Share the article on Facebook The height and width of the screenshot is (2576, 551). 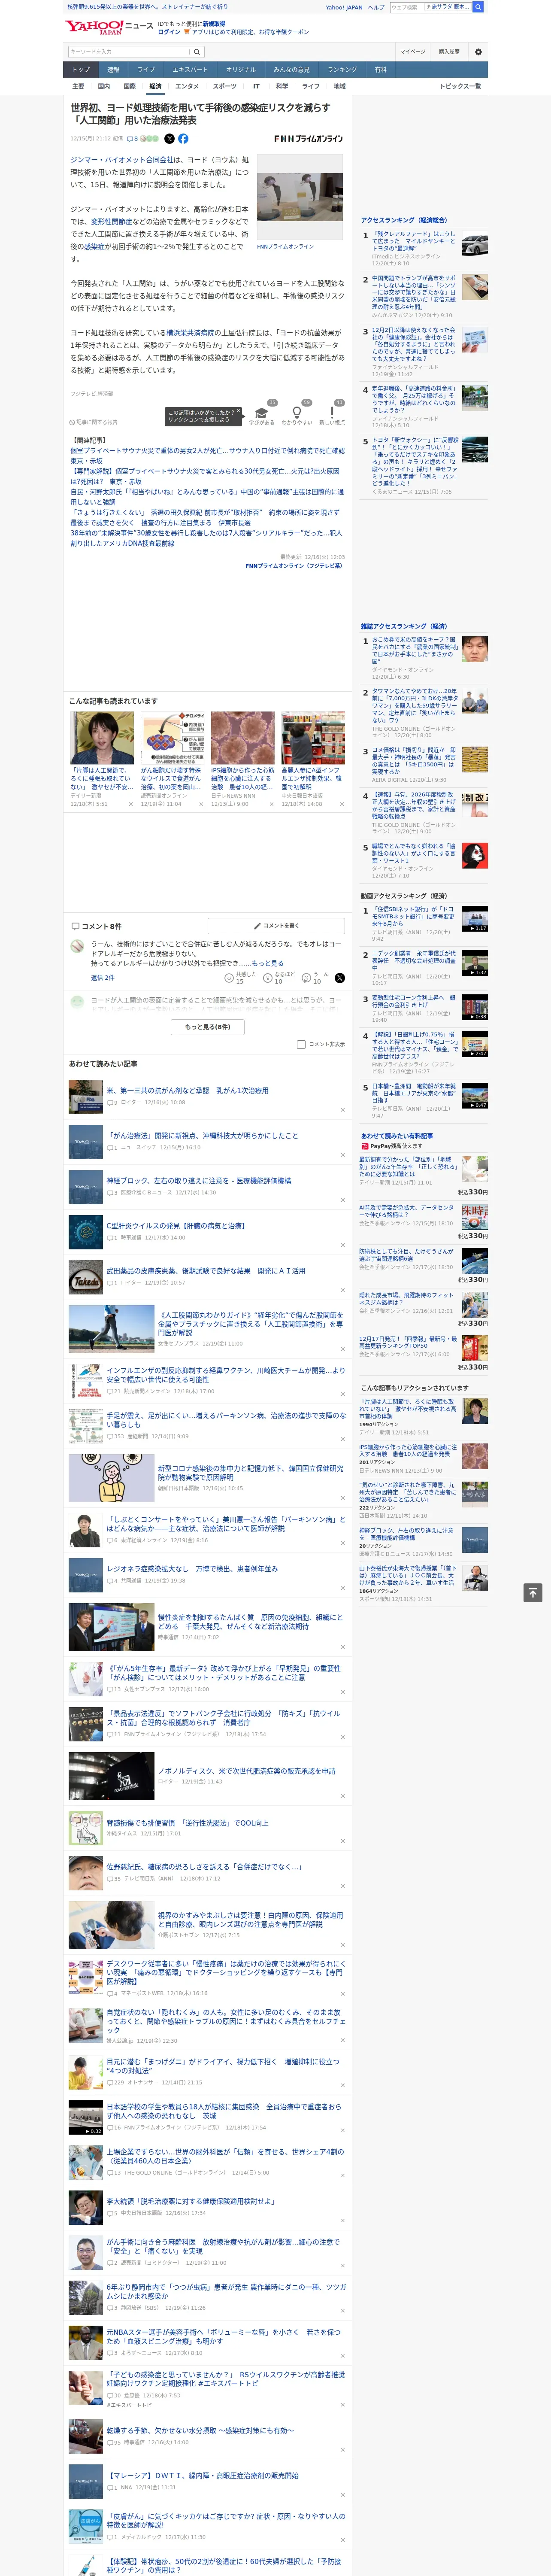(183, 139)
